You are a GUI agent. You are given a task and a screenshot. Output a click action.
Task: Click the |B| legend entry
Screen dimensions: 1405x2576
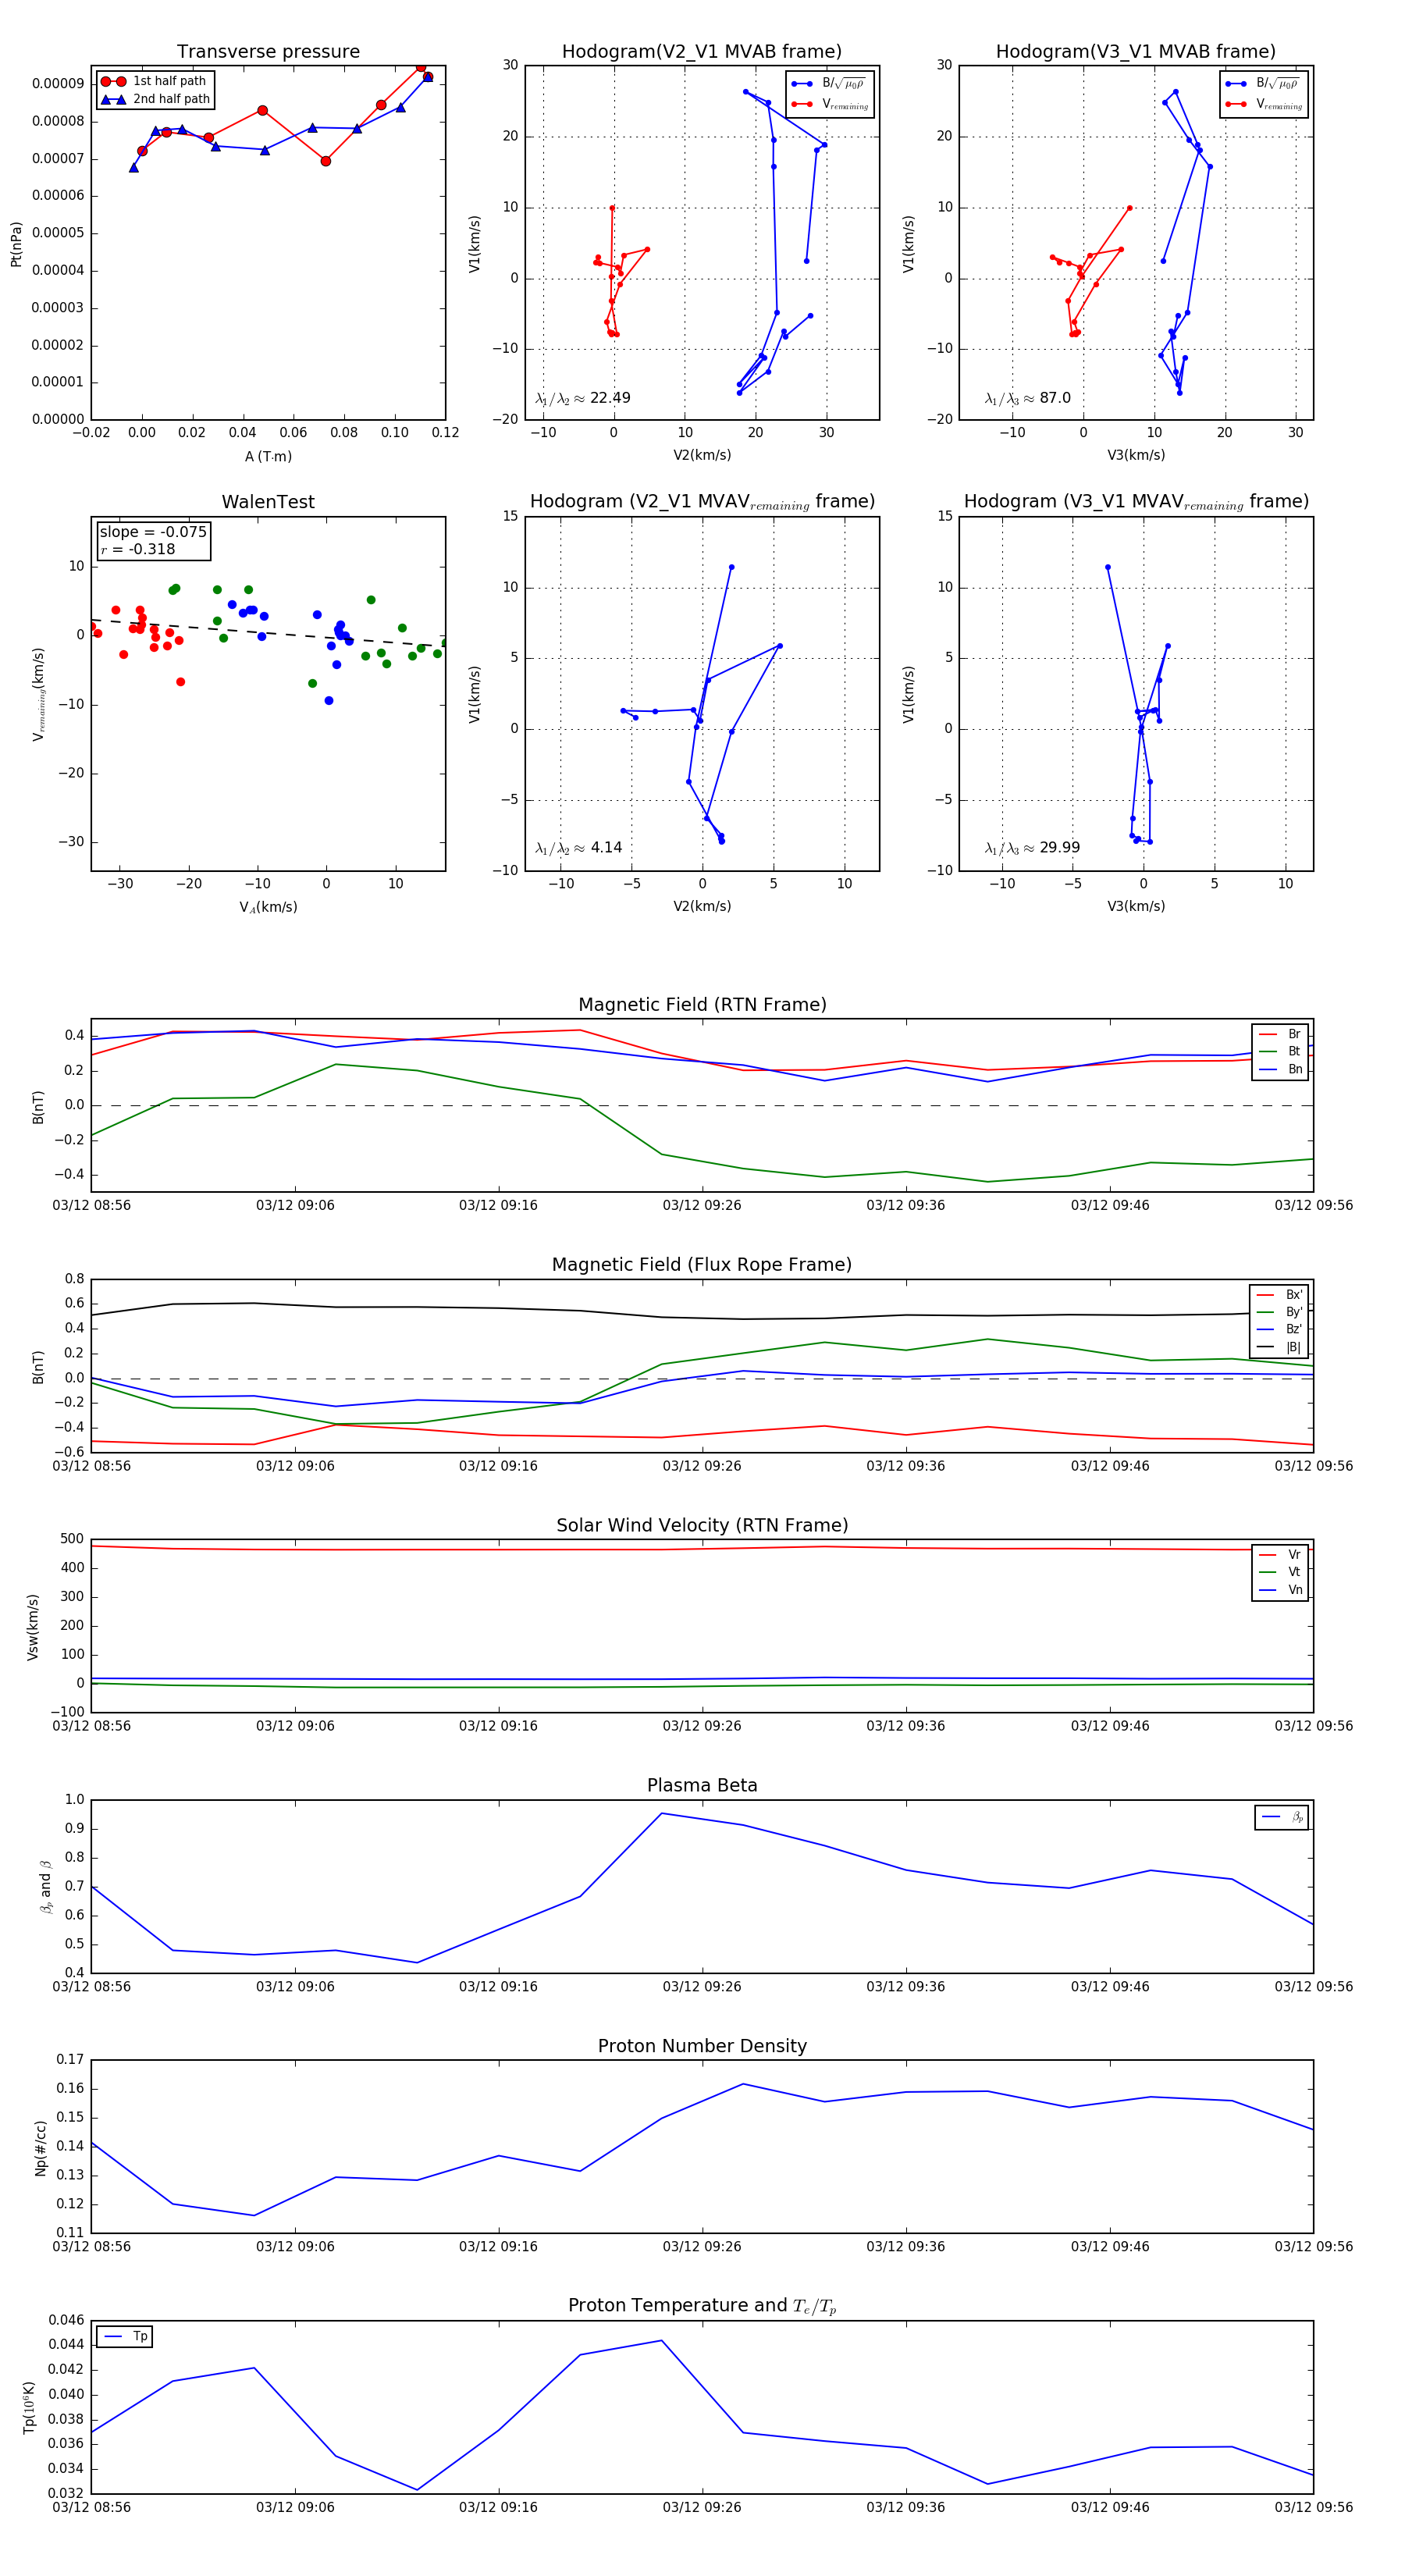click(1279, 1347)
